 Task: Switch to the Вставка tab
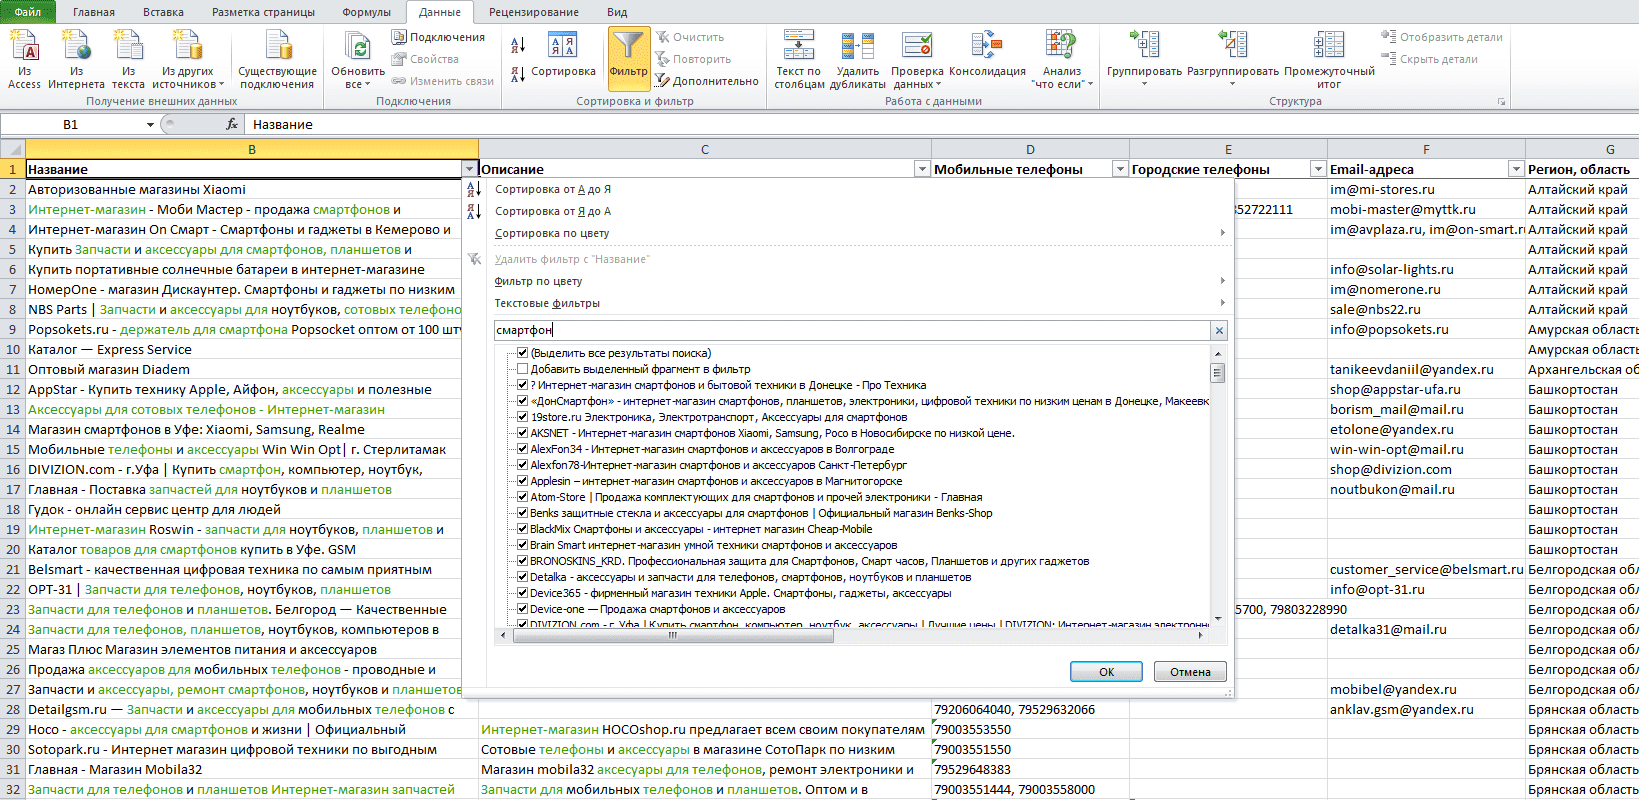(163, 12)
